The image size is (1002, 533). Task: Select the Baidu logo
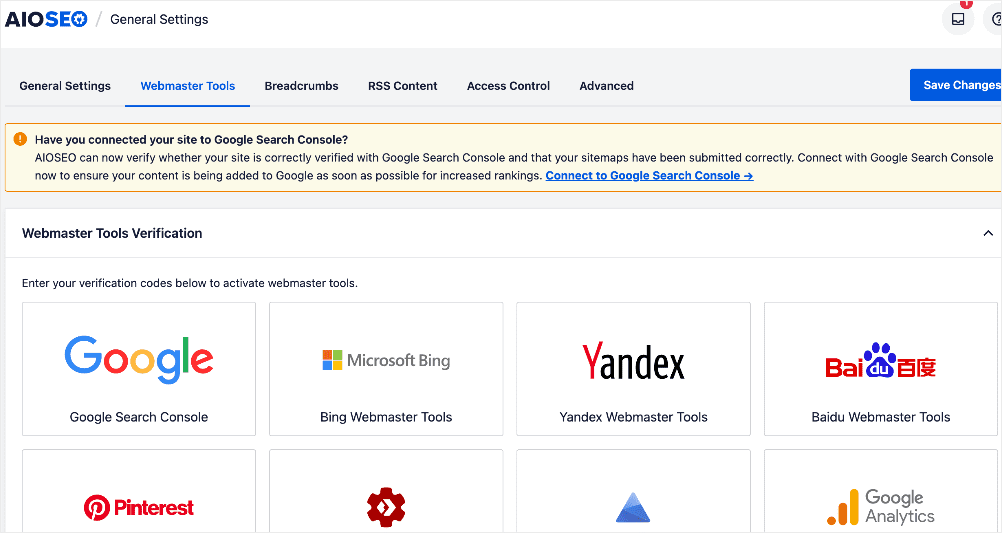(x=881, y=361)
